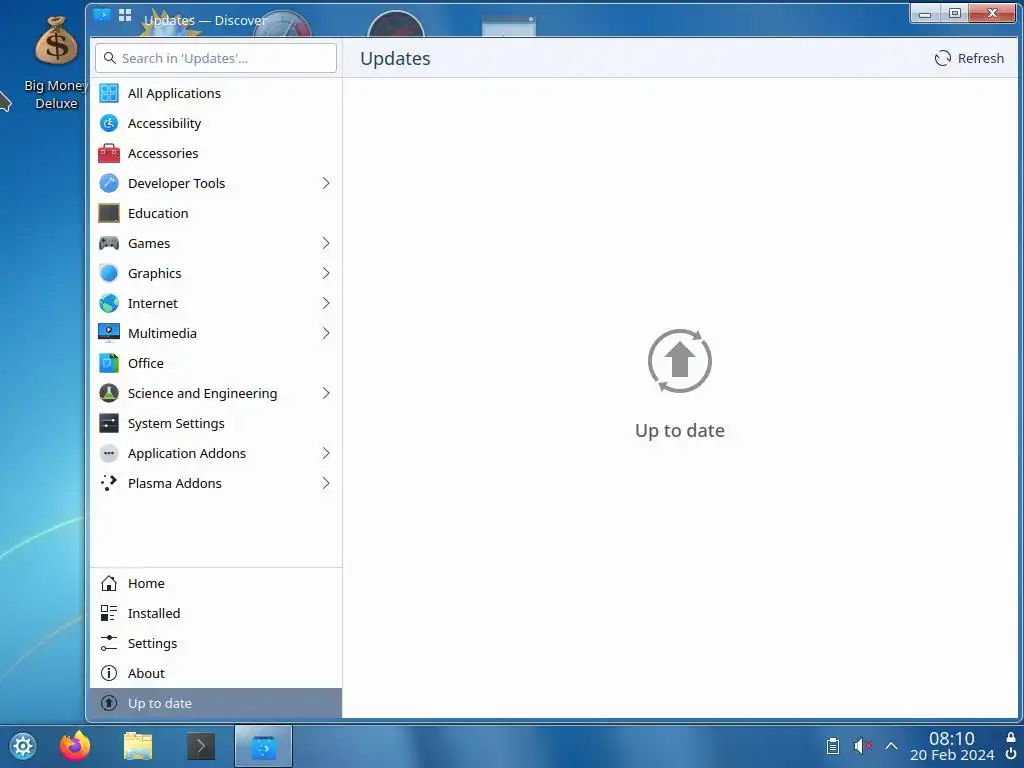Expand the Games category chevron

(326, 244)
